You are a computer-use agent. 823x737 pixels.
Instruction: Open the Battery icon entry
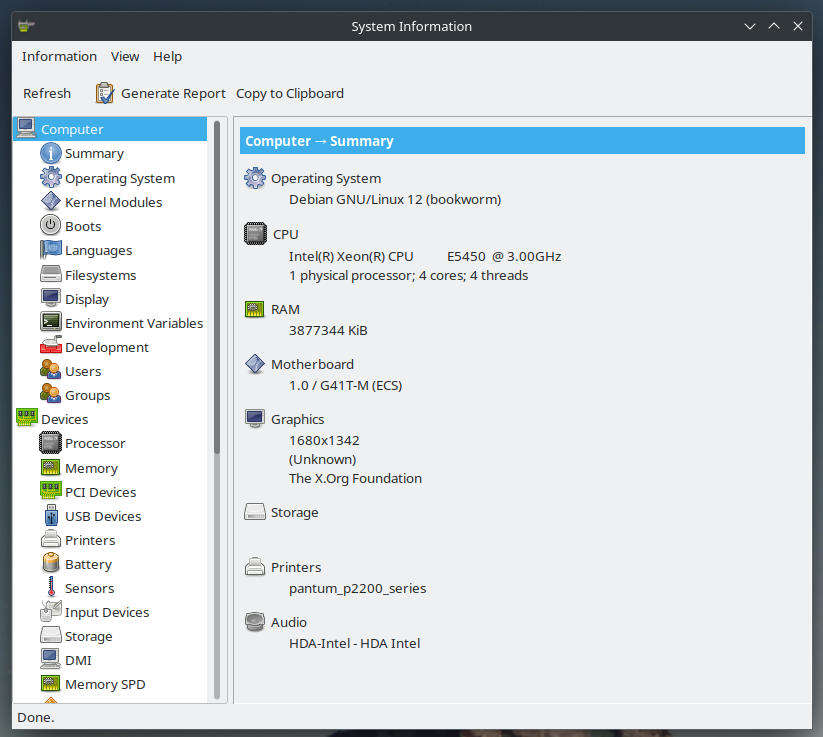50,564
